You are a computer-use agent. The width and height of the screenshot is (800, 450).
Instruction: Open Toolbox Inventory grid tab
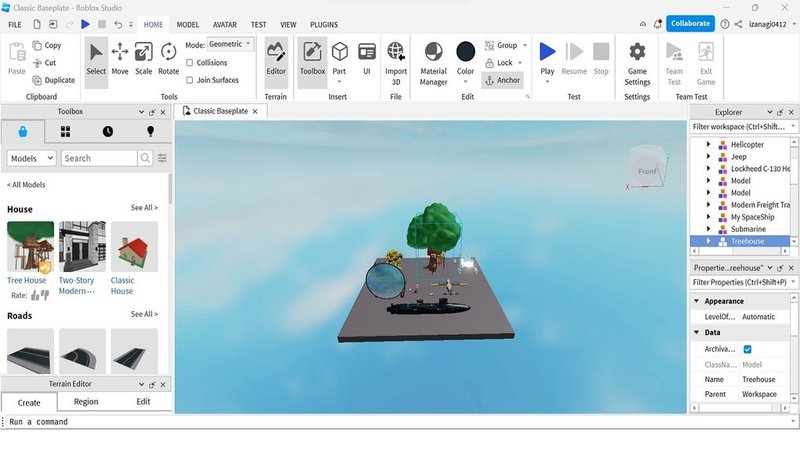tap(65, 132)
